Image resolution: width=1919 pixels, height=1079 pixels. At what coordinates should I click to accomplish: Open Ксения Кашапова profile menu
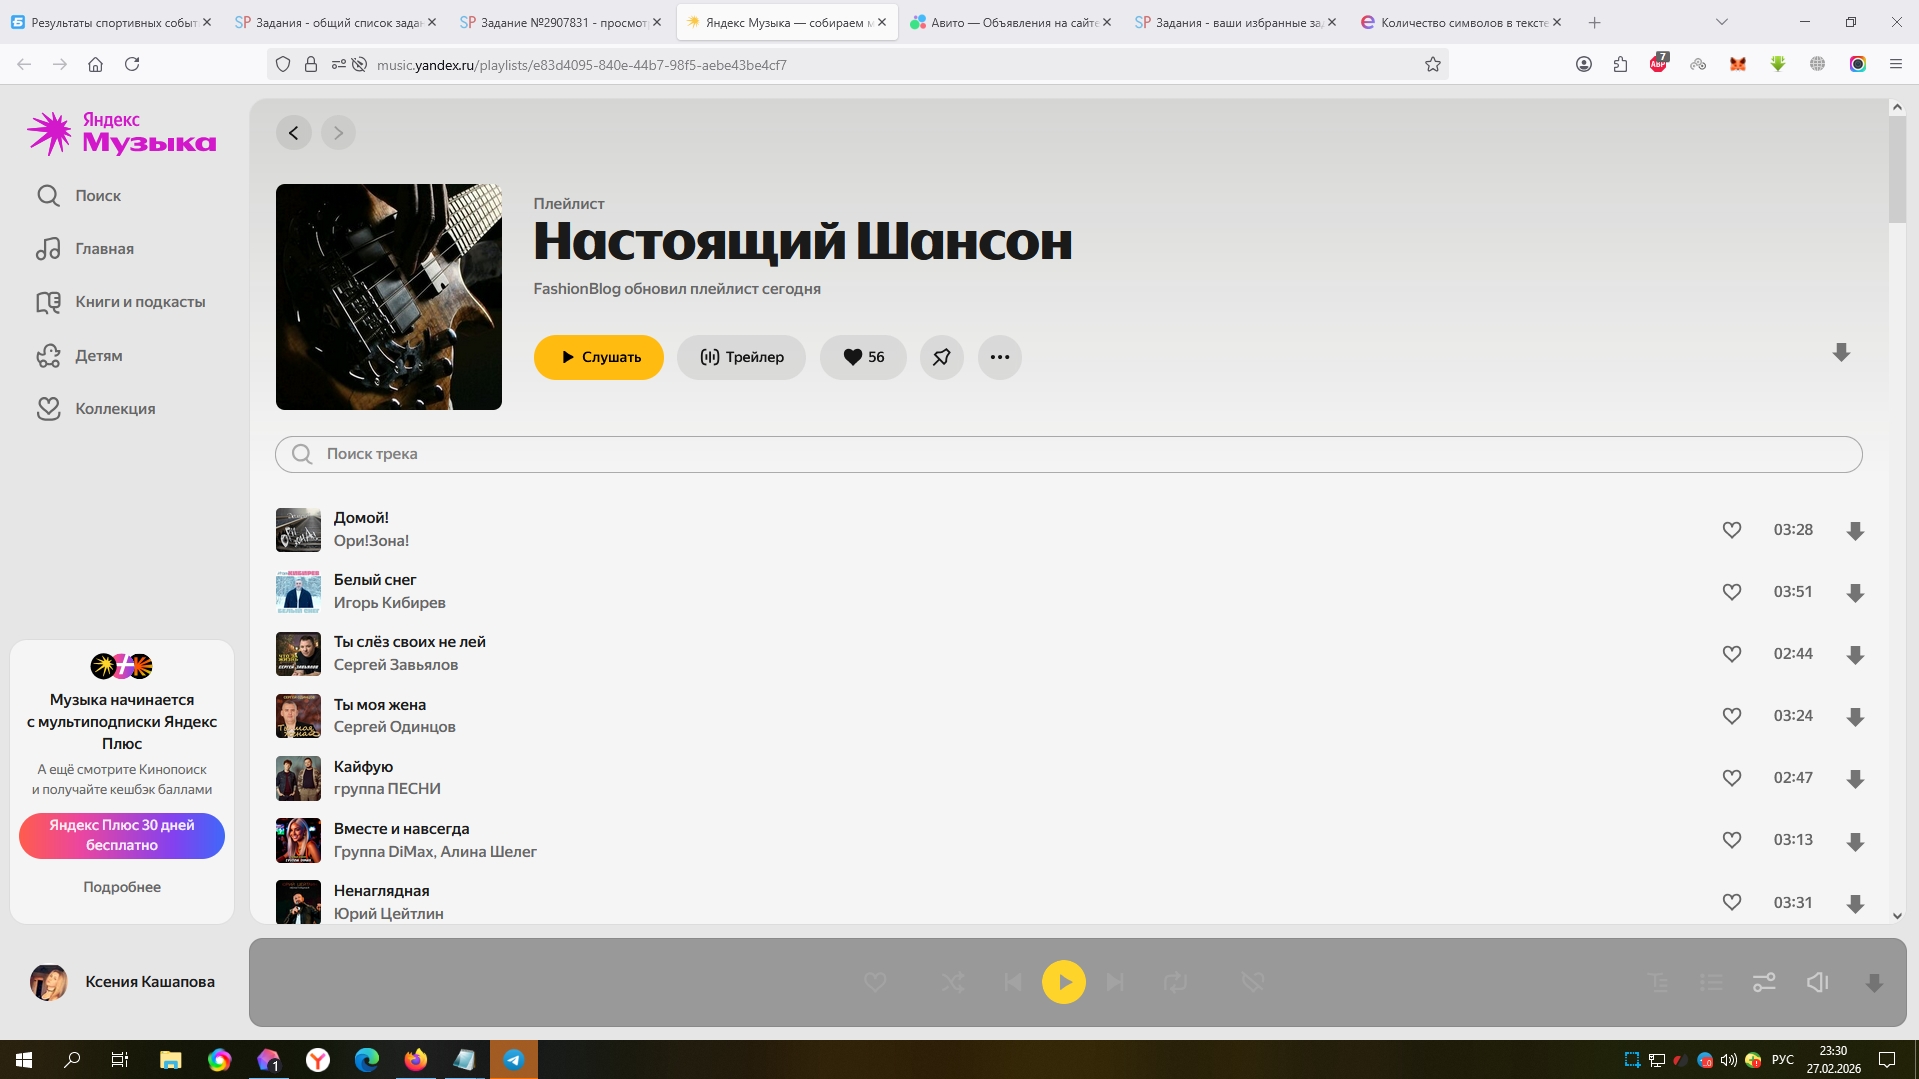123,982
